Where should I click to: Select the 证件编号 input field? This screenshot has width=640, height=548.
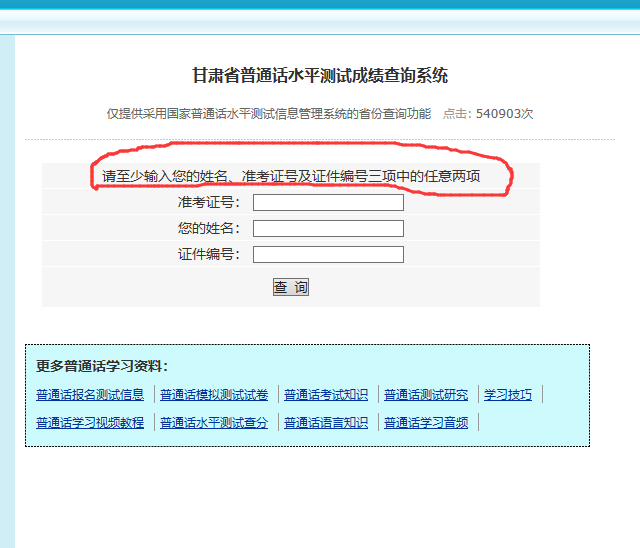click(328, 254)
